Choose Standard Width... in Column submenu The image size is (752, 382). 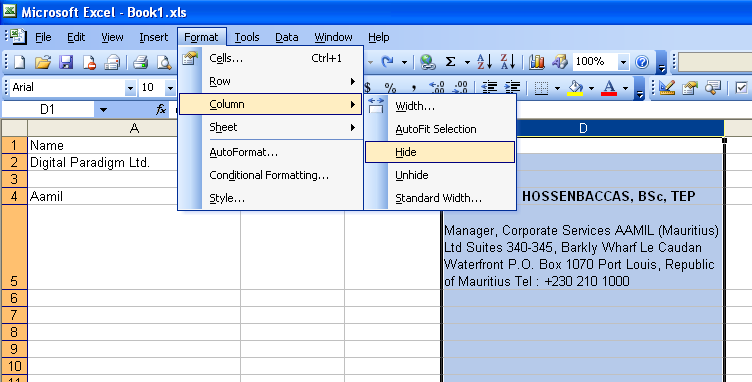(440, 198)
